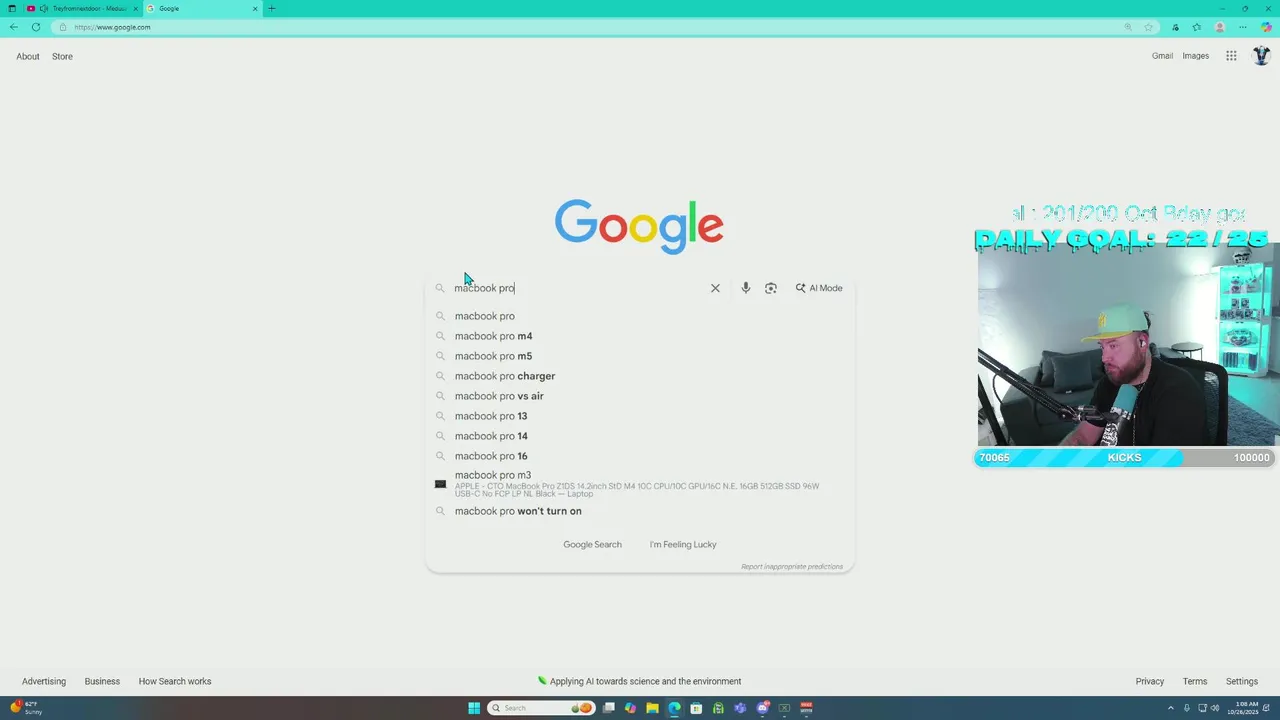
Task: Select 'macbook pro charger' suggestion
Action: point(640,376)
